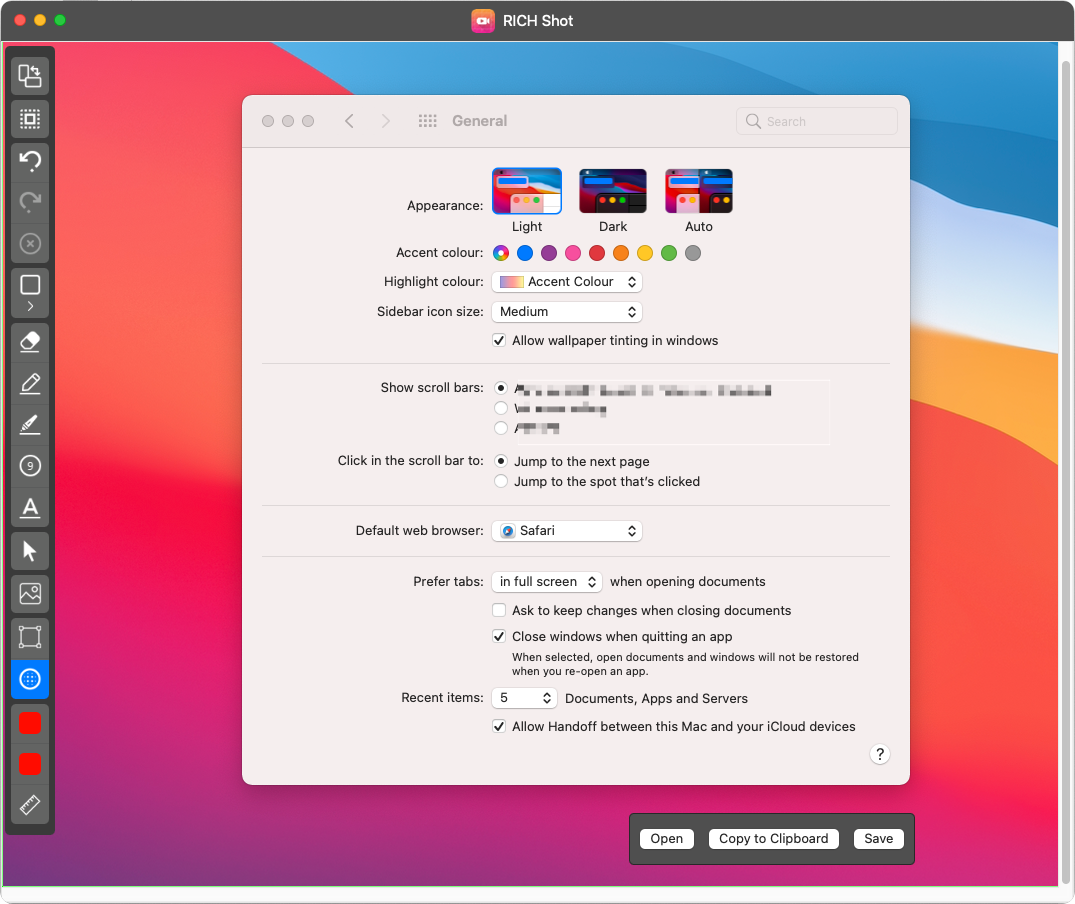This screenshot has height=904, width=1075.
Task: Activate the Highlighter marker tool
Action: coord(29,425)
